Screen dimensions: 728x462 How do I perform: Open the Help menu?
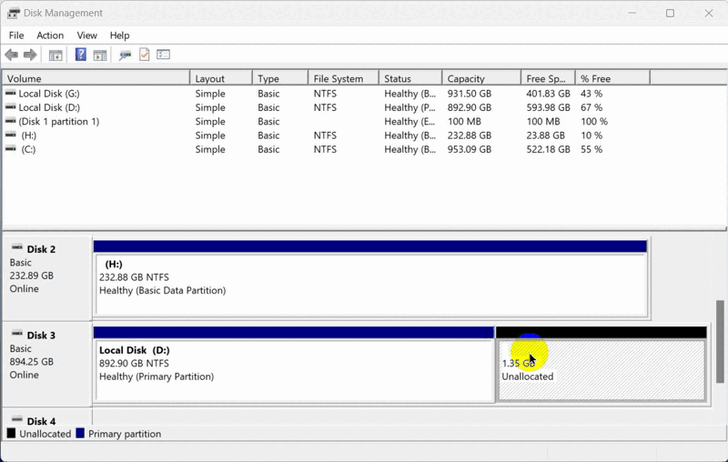[x=119, y=35]
